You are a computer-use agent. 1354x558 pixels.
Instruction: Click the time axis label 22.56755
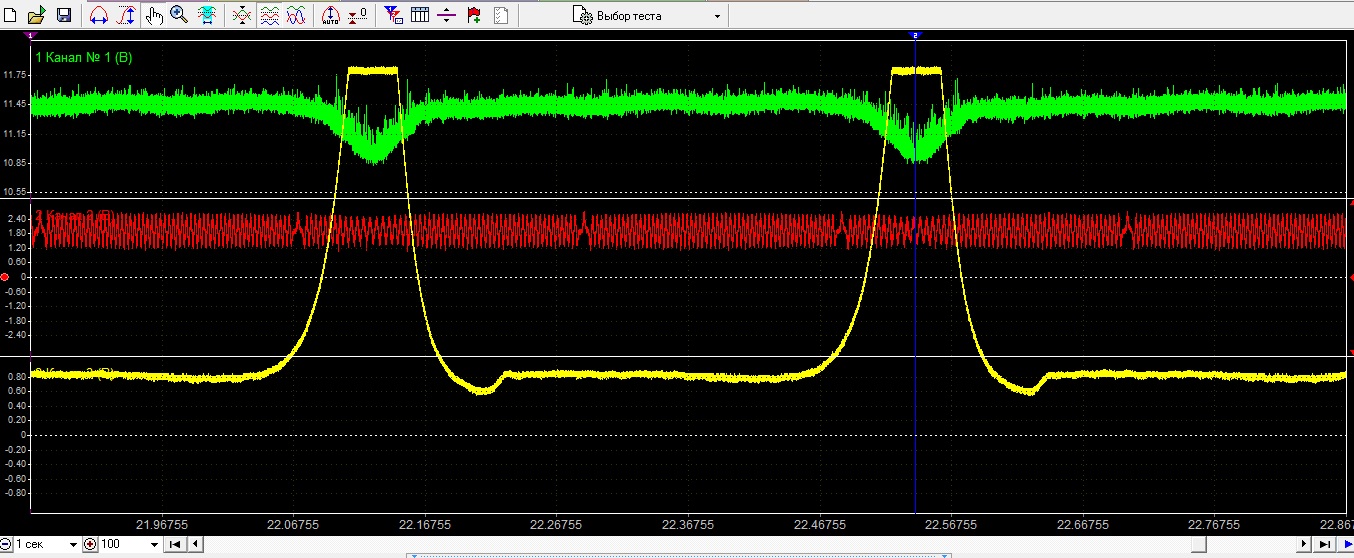(x=950, y=524)
